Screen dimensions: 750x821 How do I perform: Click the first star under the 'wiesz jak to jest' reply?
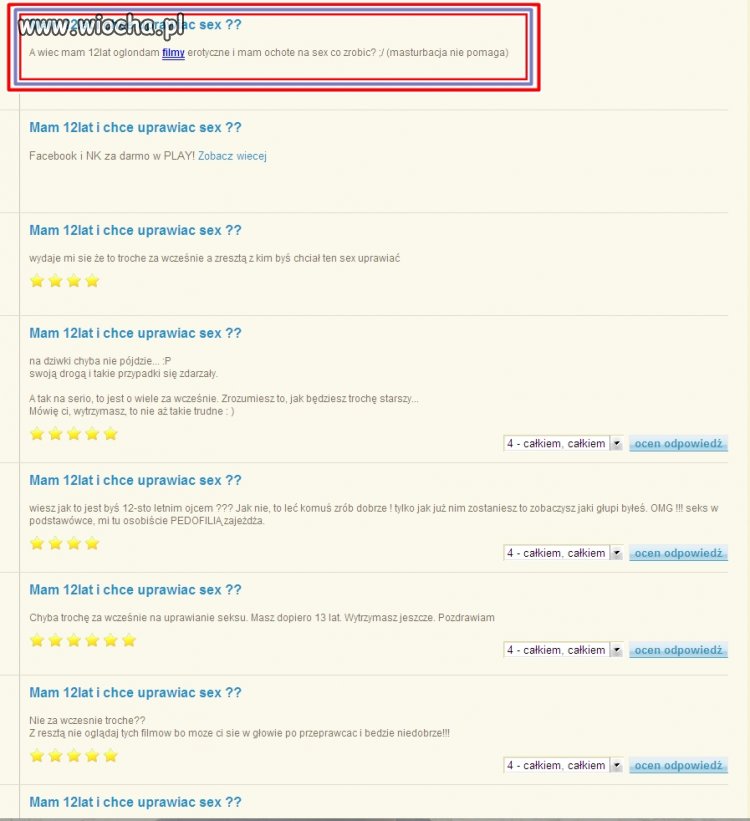(37, 543)
